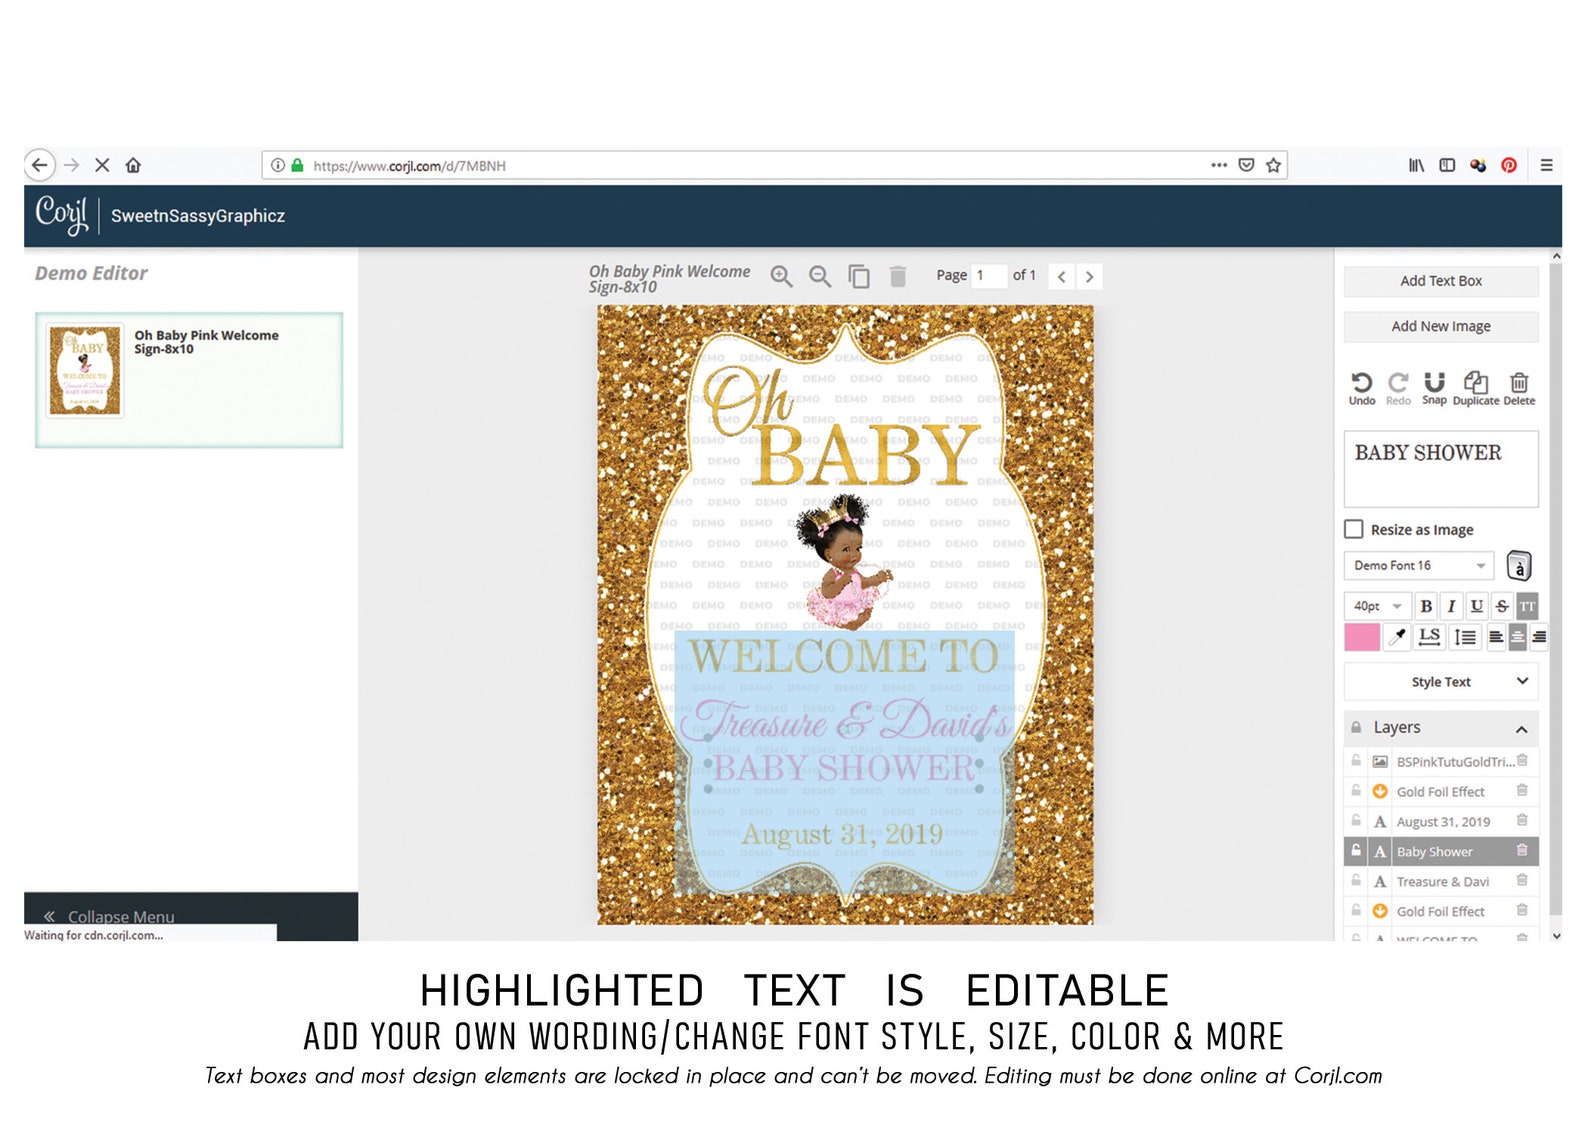1588x1134 pixels.
Task: Open the Demo Font 16 dropdown
Action: (x=1418, y=565)
